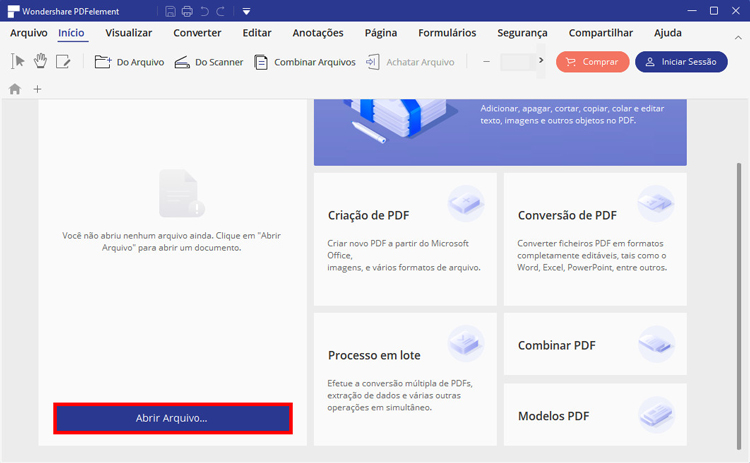Click Achatar Arquivo toolbar item
The width and height of the screenshot is (750, 463).
coord(410,62)
